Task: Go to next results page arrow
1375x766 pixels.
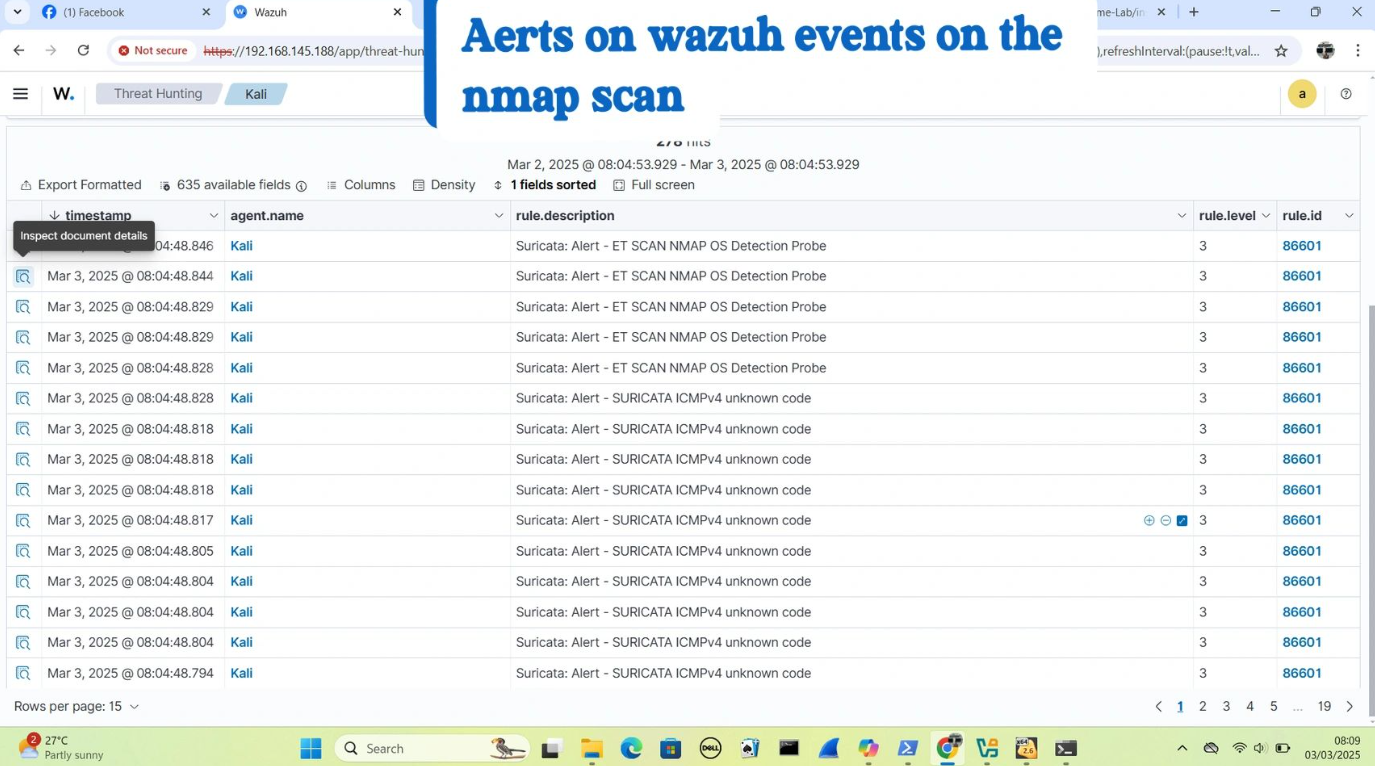Action: pyautogui.click(x=1349, y=706)
